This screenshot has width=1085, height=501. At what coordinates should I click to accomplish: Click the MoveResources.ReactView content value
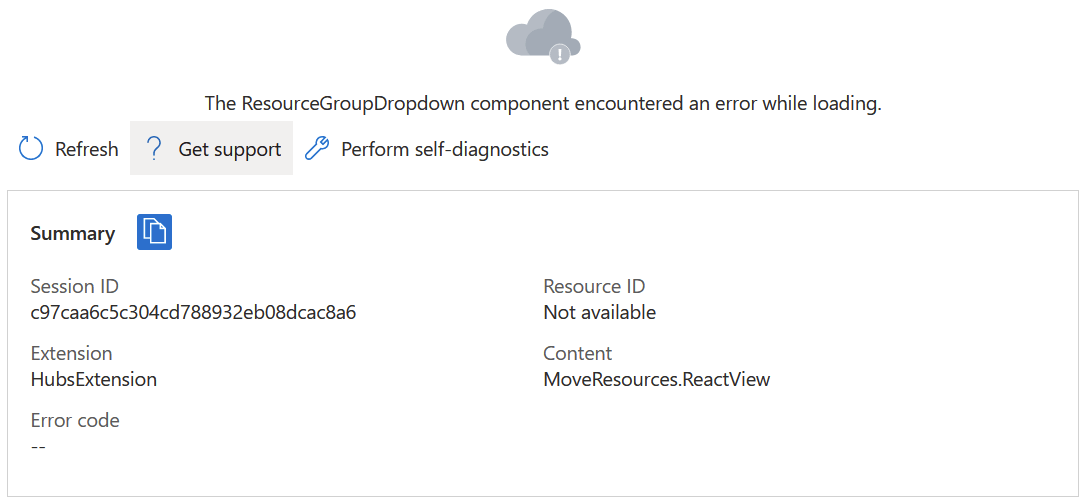tap(657, 379)
